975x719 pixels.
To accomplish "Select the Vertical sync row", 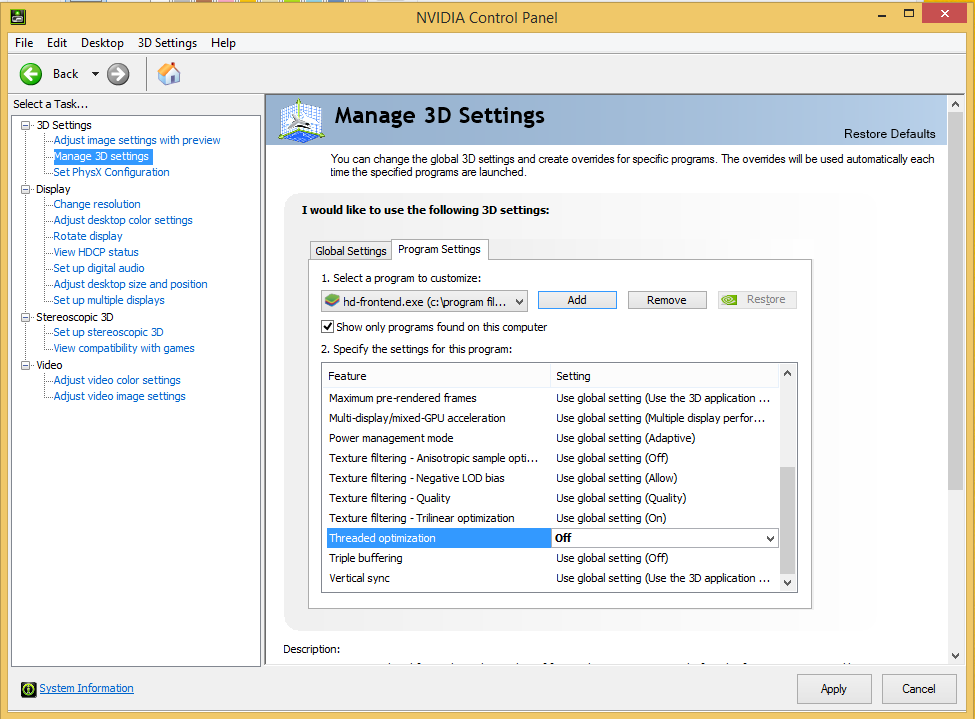I will pyautogui.click(x=552, y=578).
